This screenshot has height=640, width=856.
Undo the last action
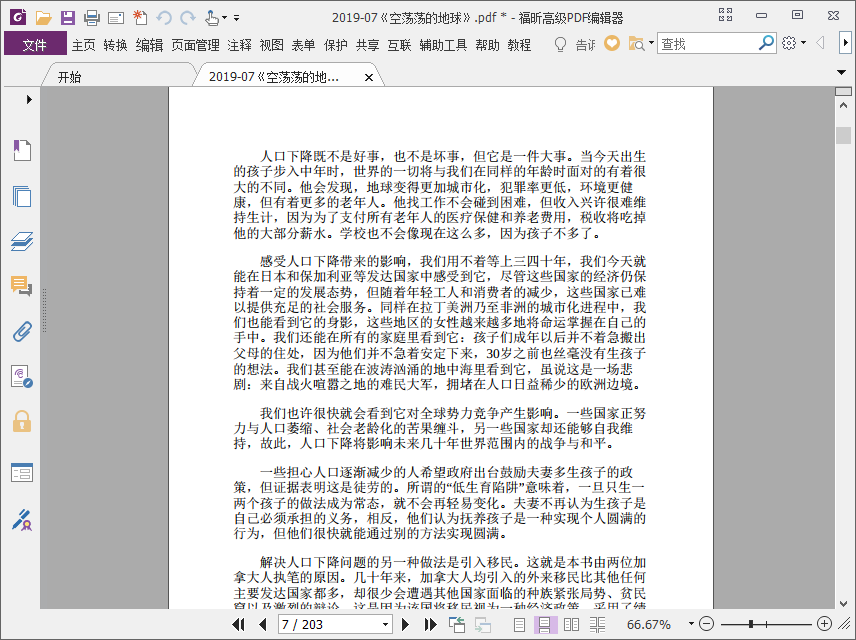(x=164, y=18)
